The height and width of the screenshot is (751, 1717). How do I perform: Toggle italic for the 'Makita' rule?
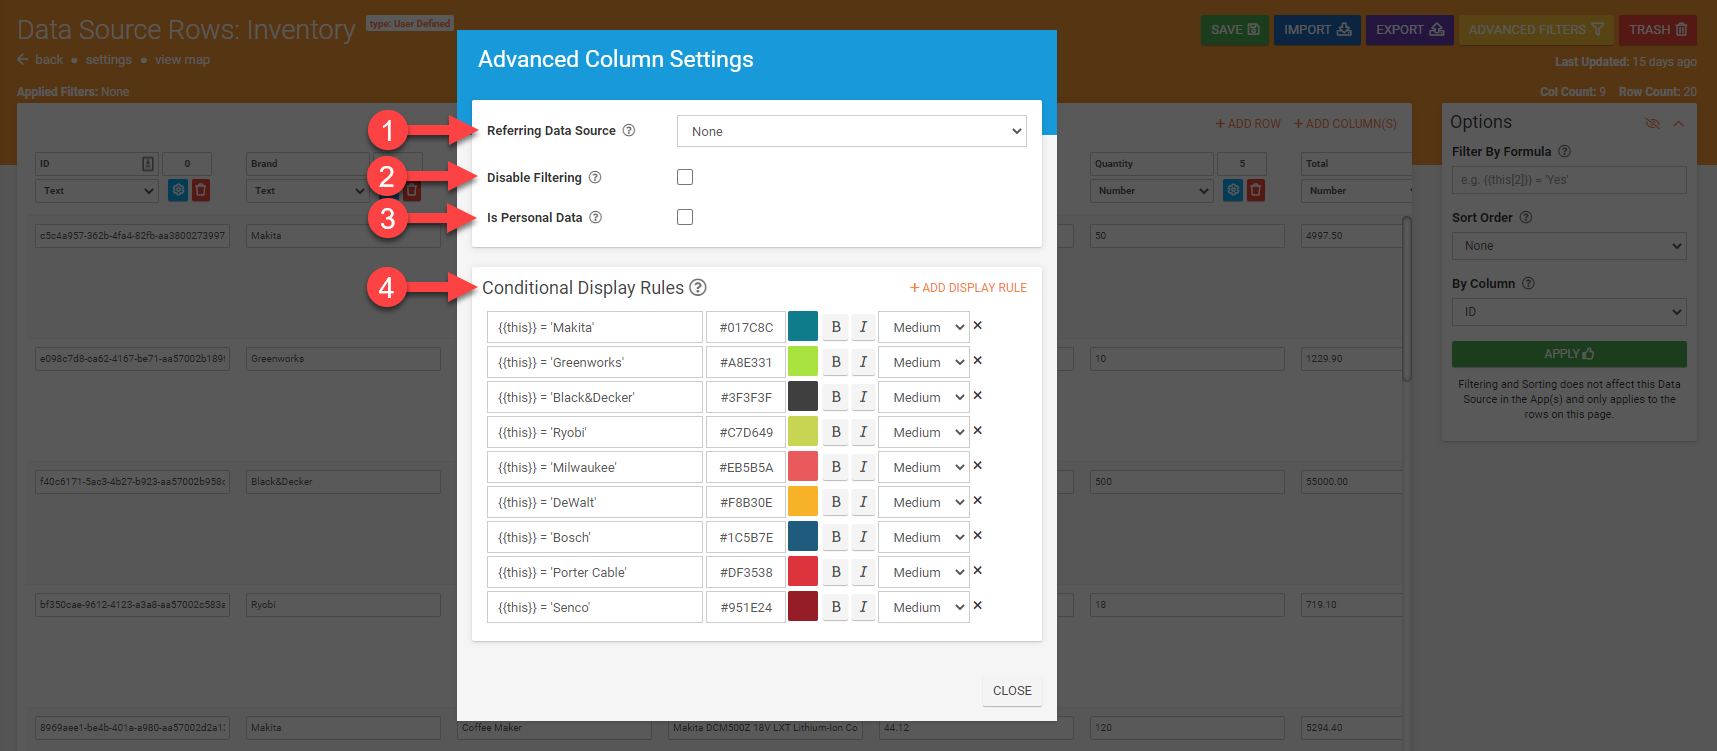(863, 327)
